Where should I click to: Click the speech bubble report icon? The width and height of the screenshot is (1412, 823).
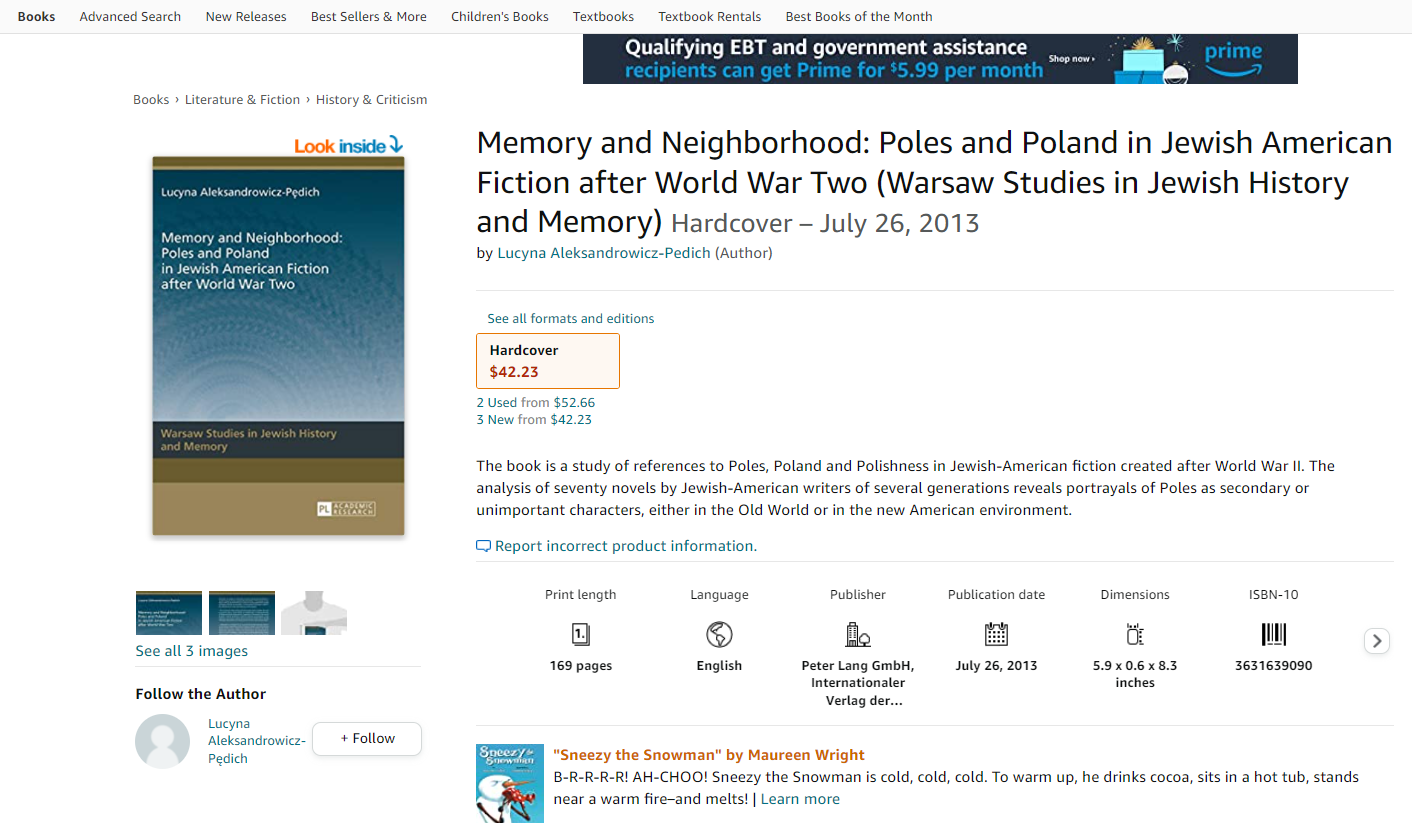[484, 546]
